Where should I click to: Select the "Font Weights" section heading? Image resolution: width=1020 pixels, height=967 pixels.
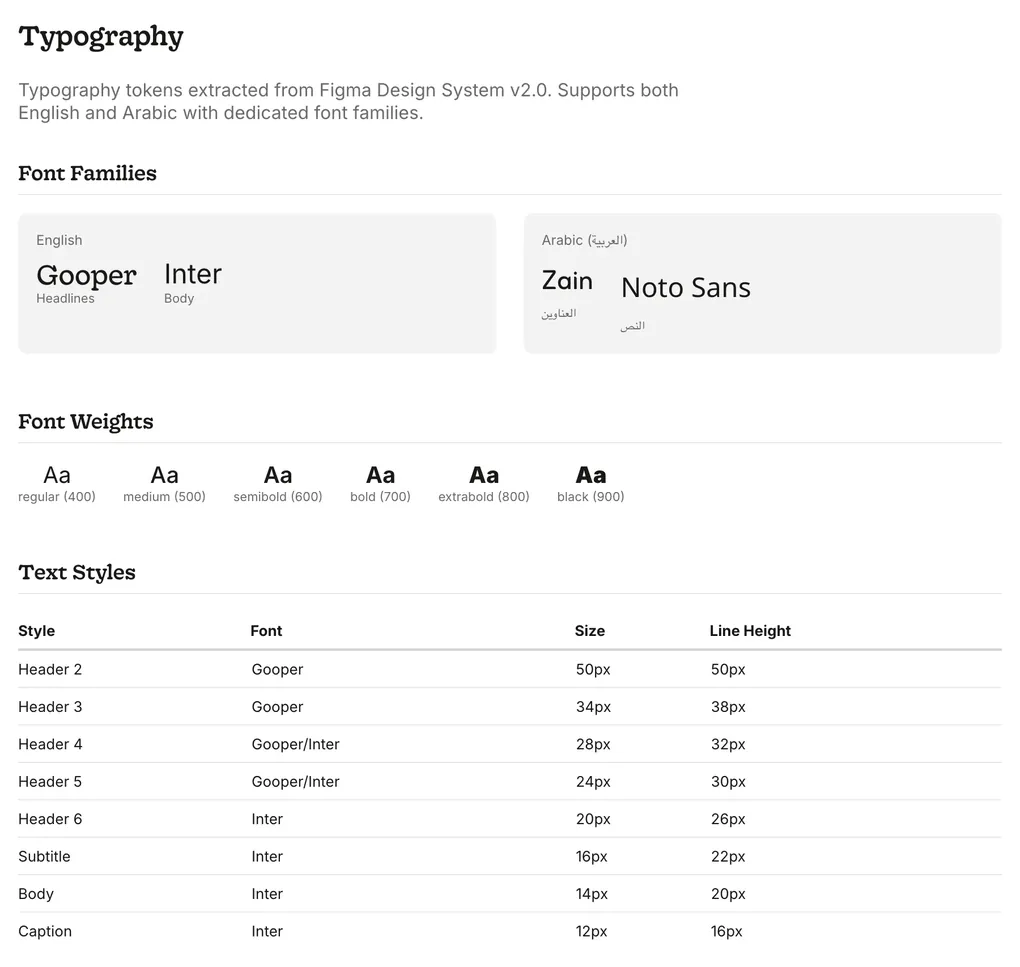pyautogui.click(x=86, y=421)
